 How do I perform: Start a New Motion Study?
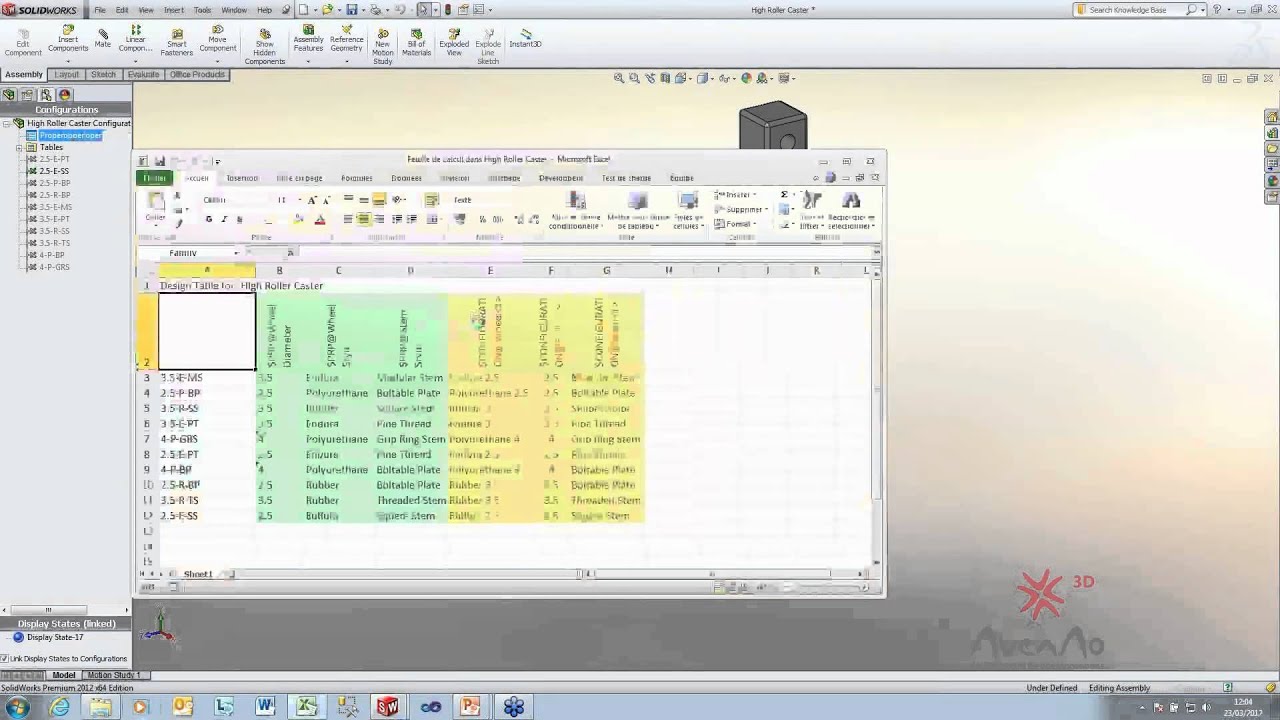click(x=382, y=45)
